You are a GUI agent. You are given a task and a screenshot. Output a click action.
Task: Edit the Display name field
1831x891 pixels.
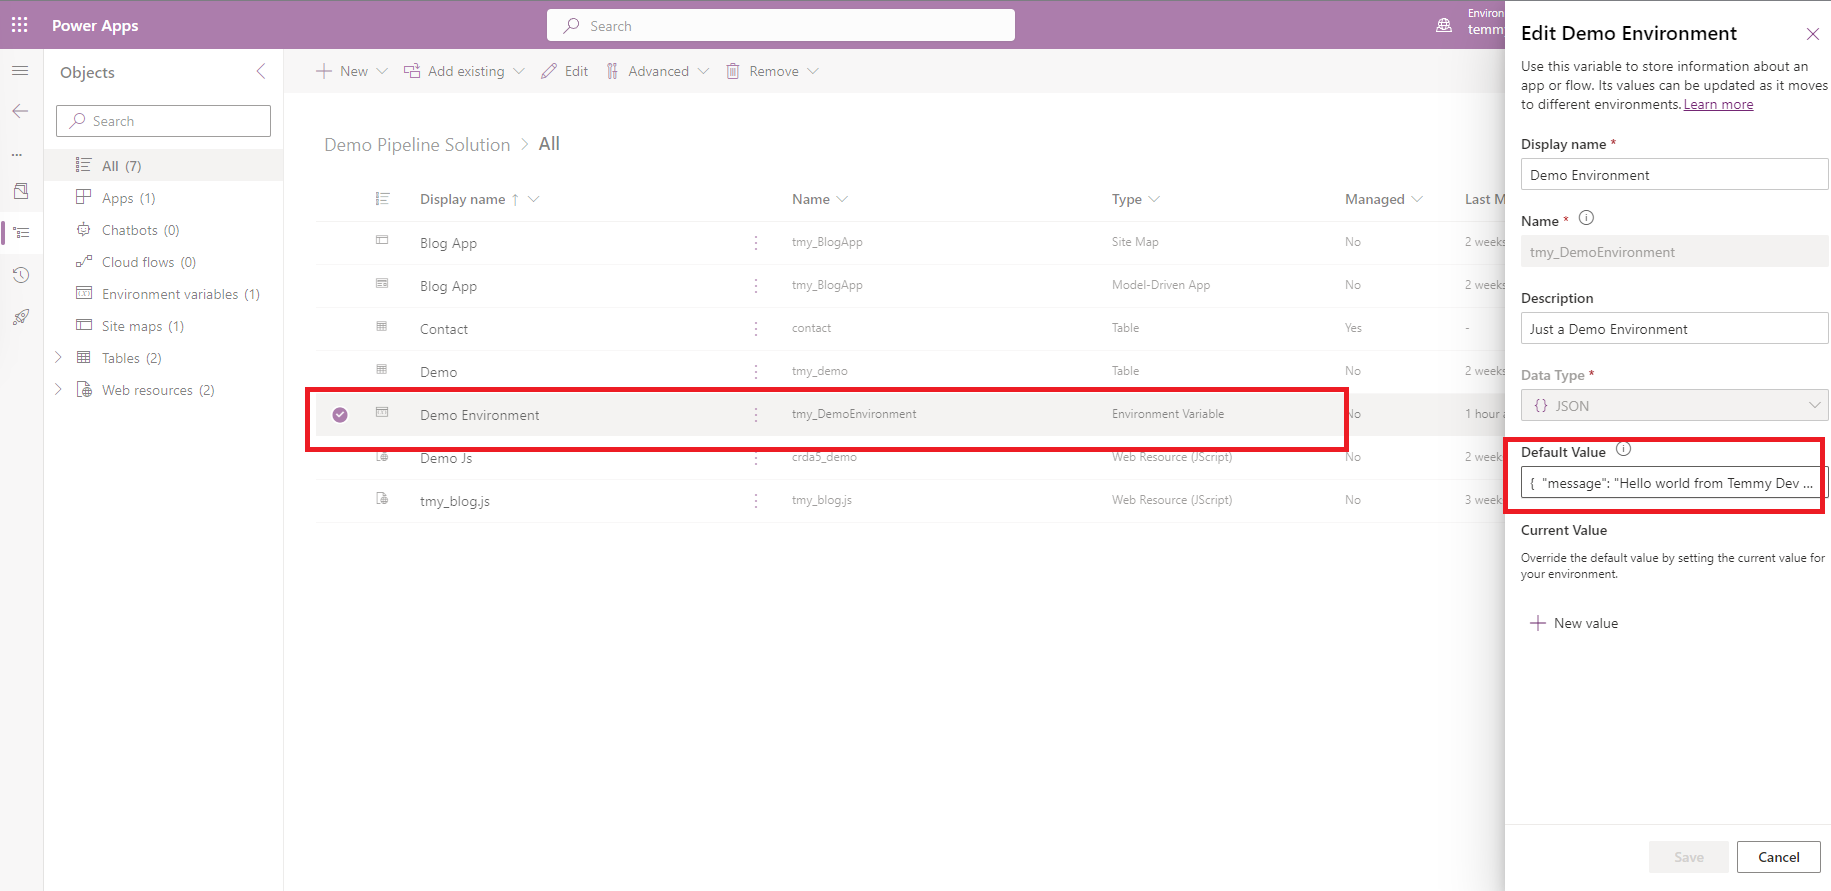pyautogui.click(x=1675, y=174)
